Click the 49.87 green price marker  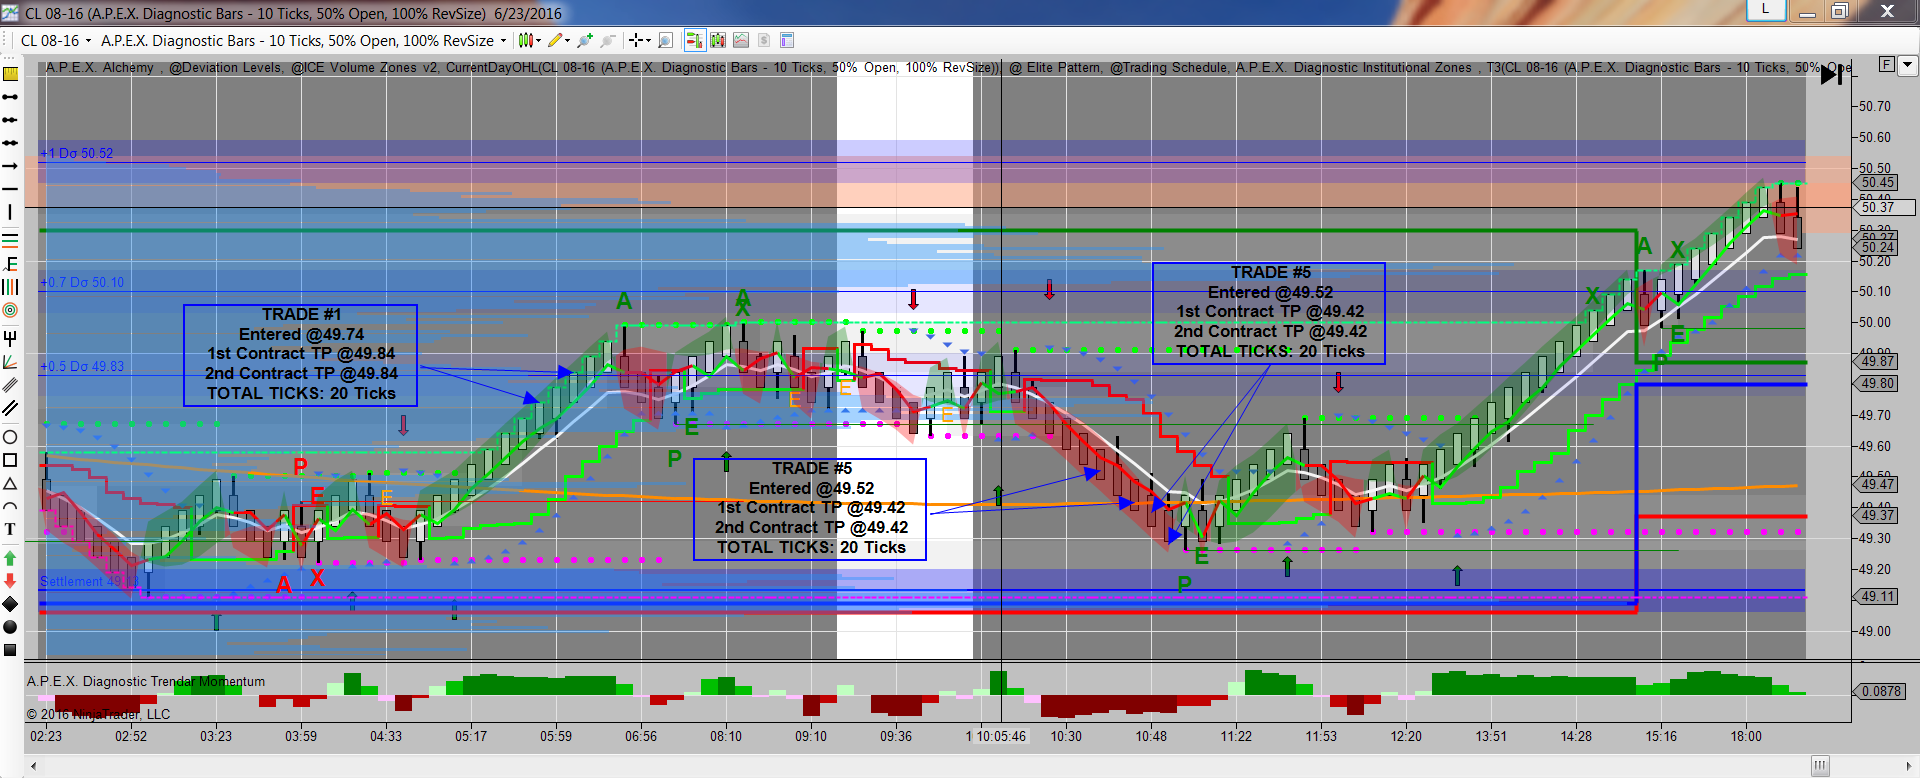[x=1878, y=362]
